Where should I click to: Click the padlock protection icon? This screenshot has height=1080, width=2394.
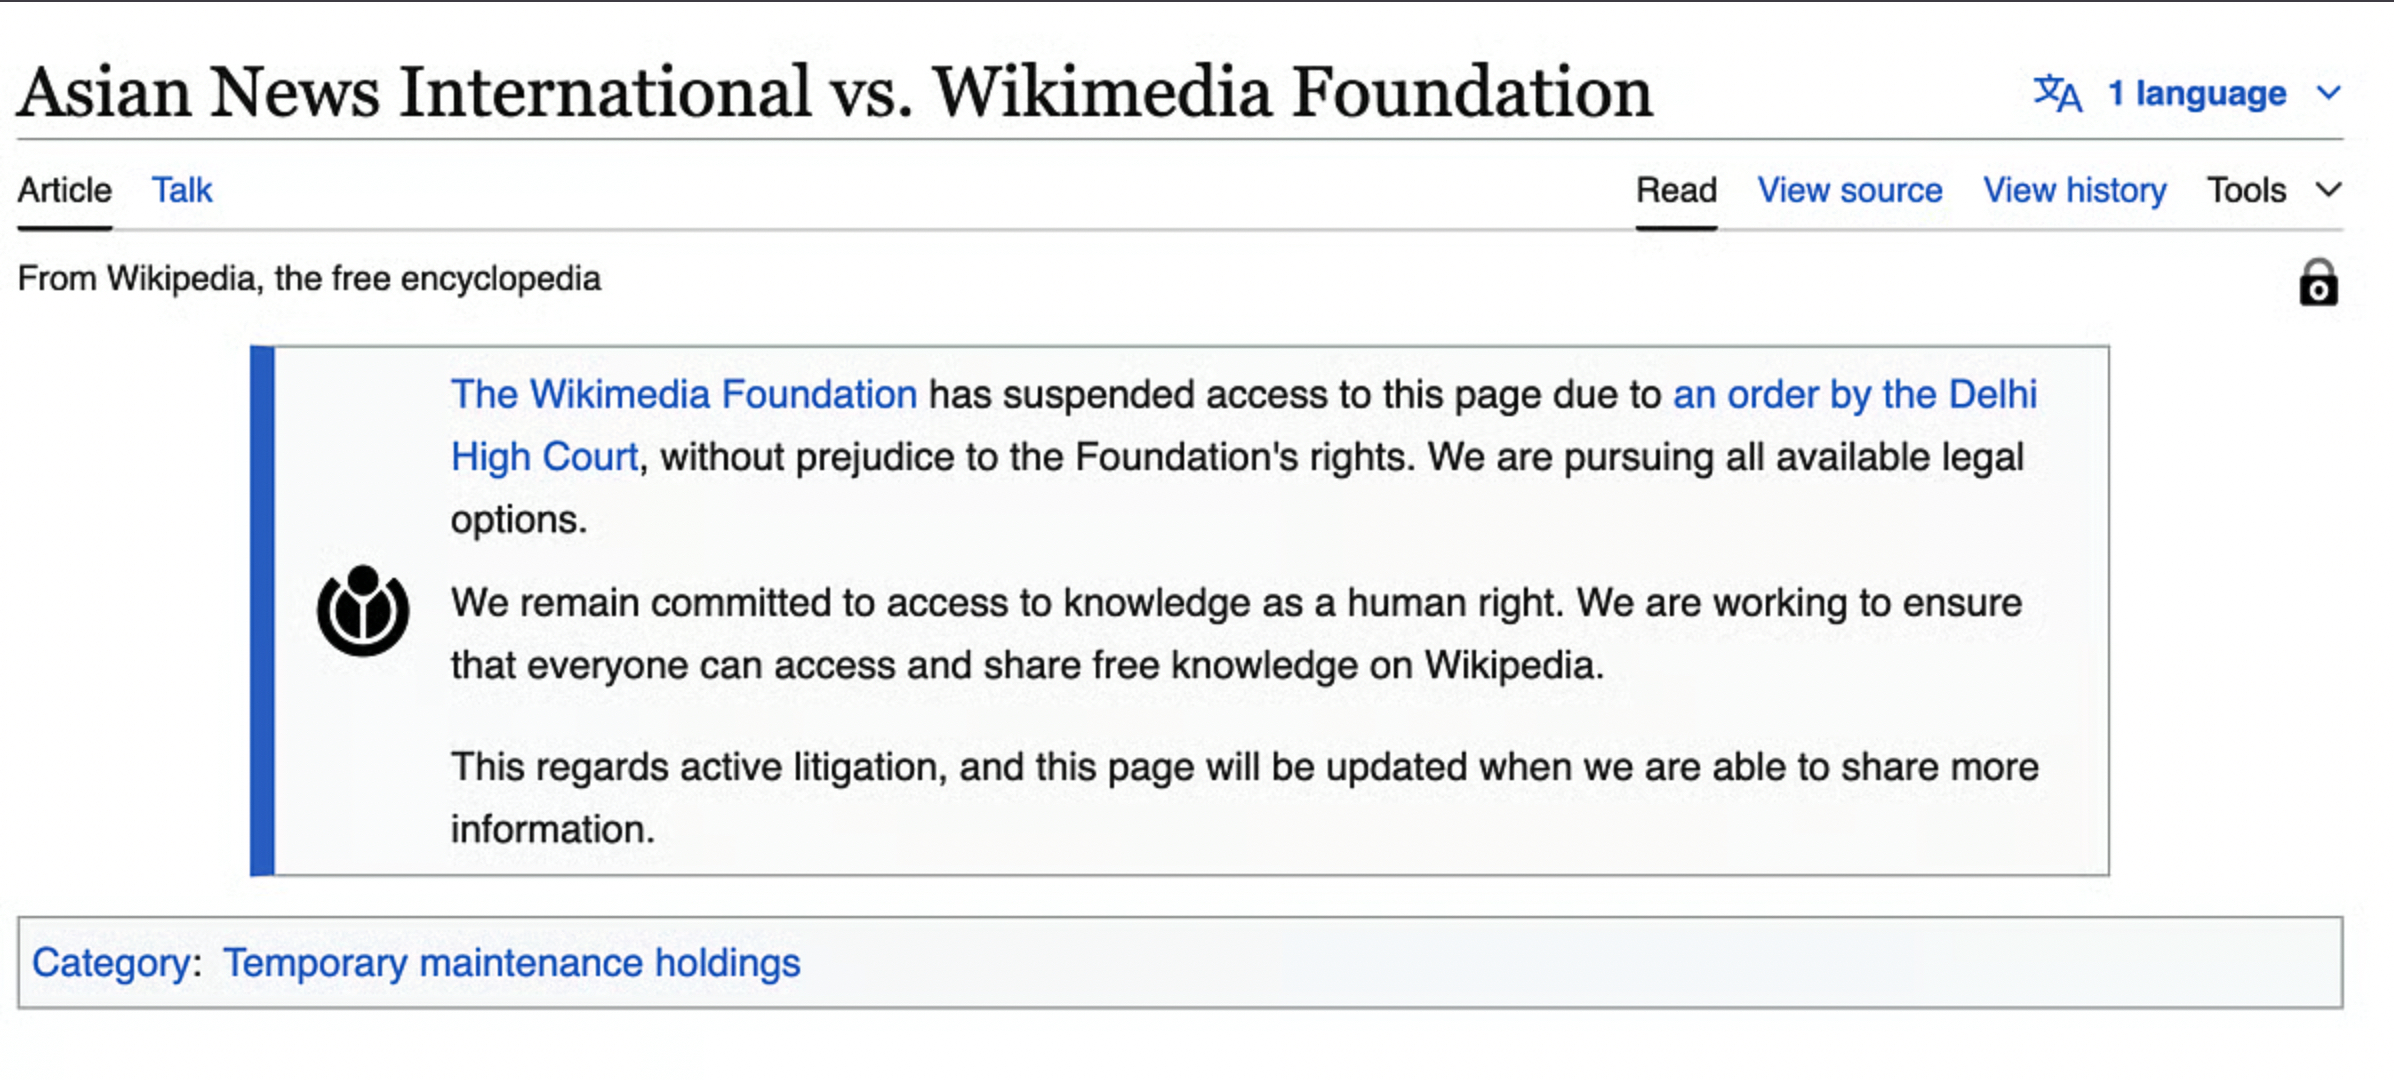click(x=2318, y=283)
